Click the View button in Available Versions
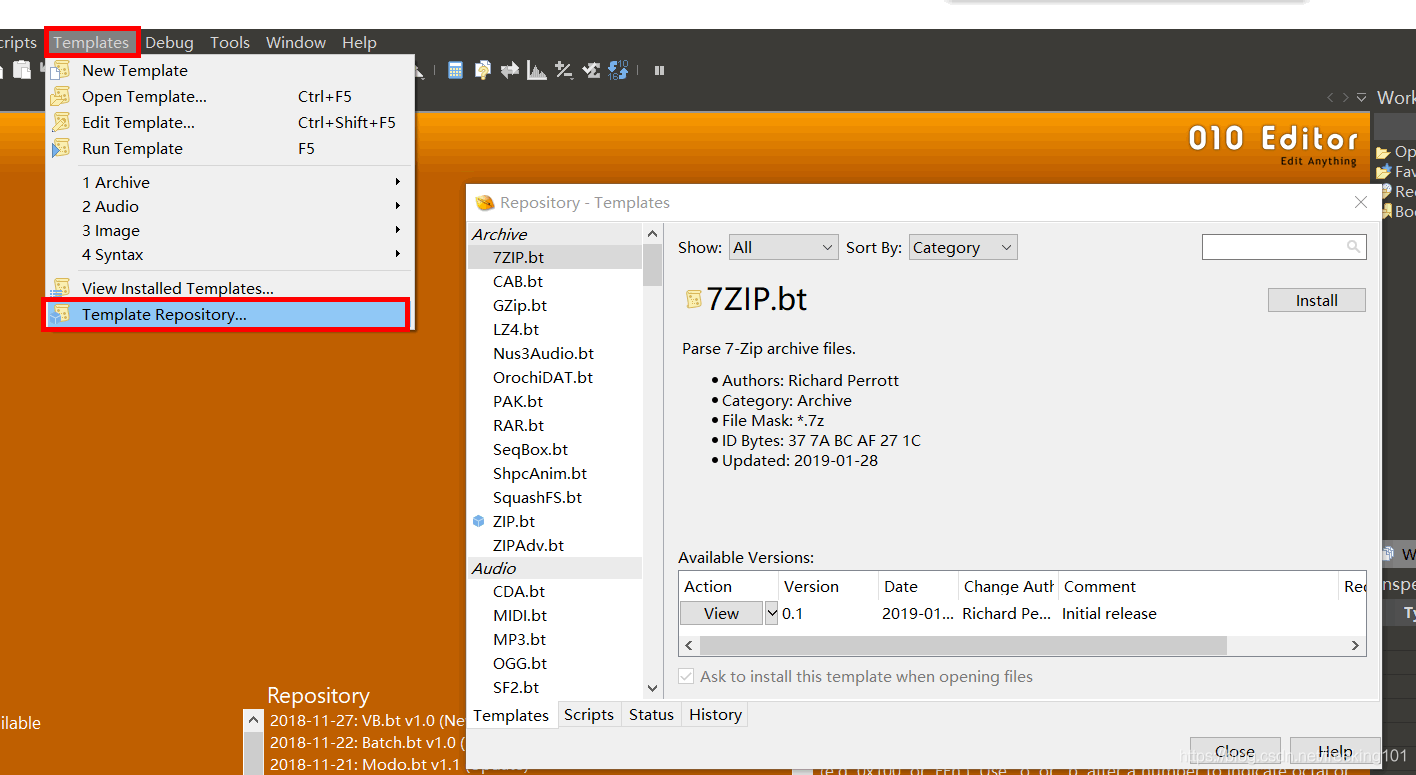 721,614
